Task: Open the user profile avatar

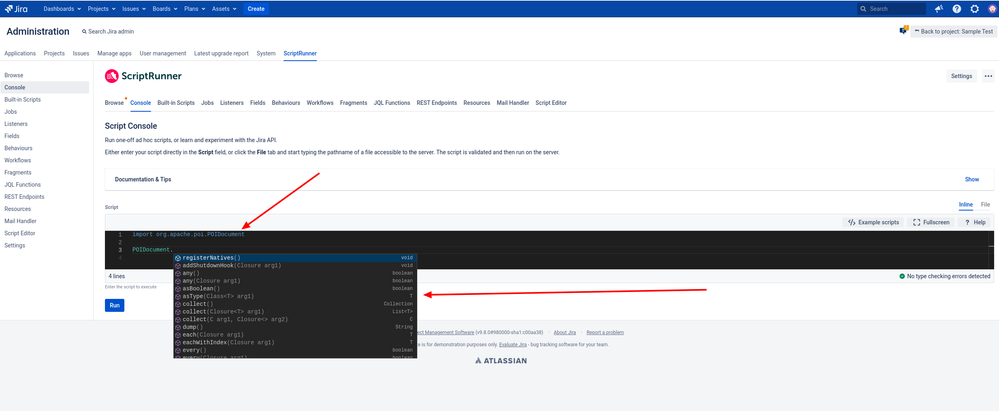Action: [x=991, y=9]
